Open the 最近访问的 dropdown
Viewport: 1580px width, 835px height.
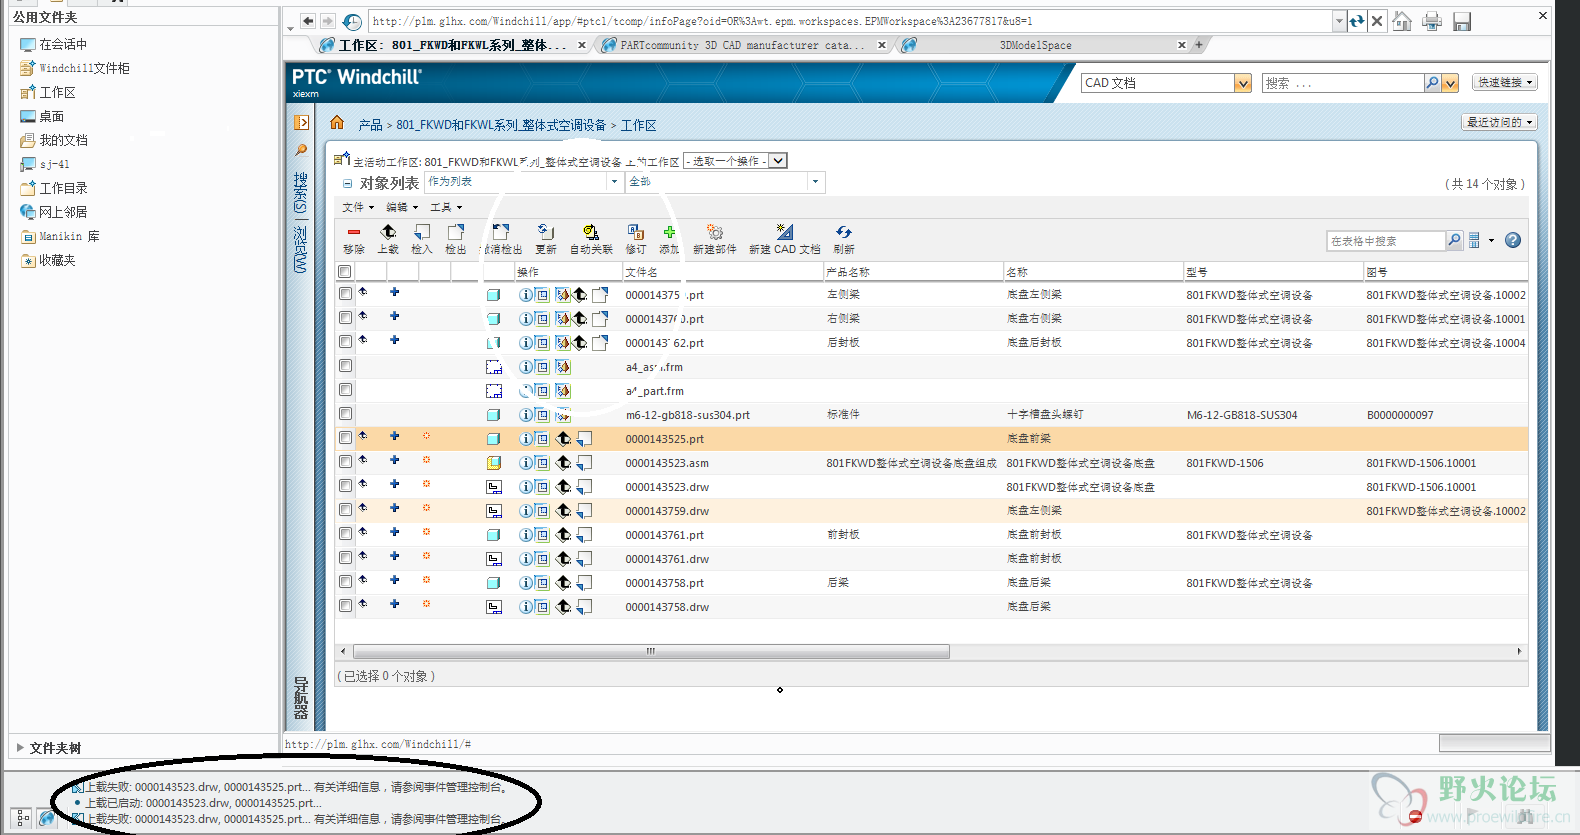pos(1499,122)
